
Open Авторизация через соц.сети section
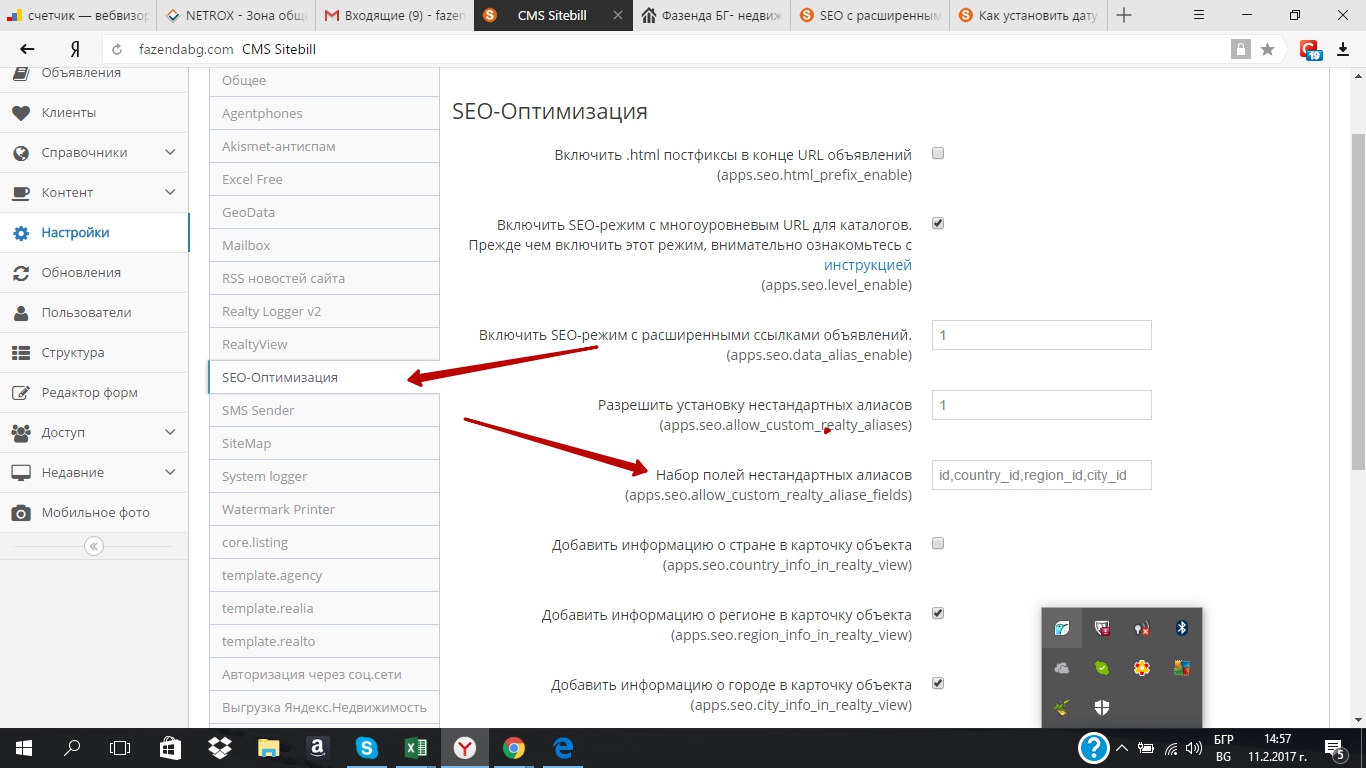click(324, 674)
